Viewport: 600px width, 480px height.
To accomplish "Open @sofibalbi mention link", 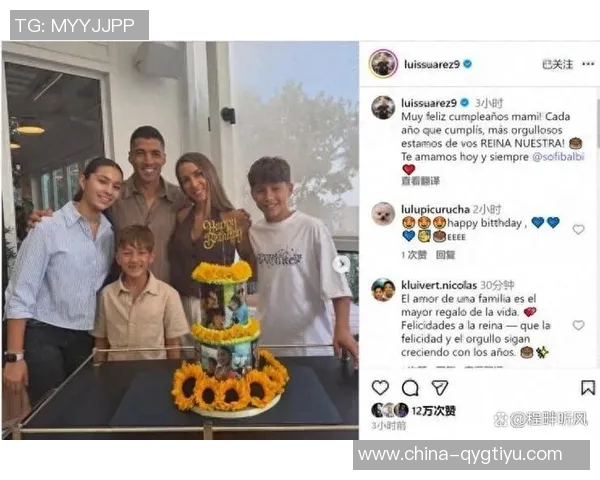I will click(x=558, y=157).
